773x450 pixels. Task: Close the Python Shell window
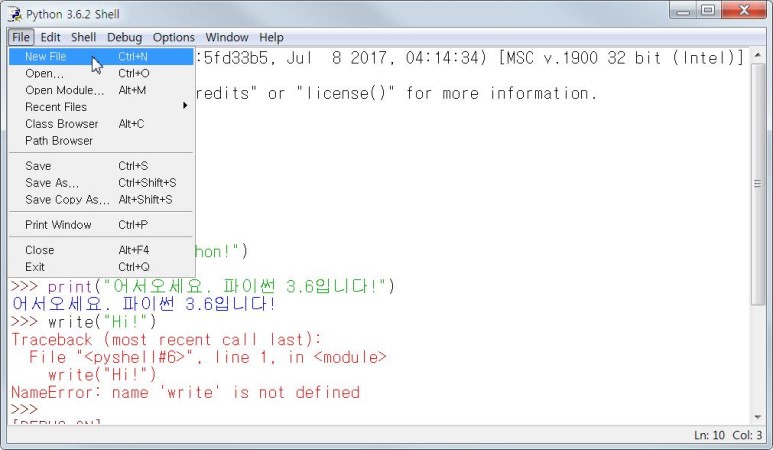(743, 10)
